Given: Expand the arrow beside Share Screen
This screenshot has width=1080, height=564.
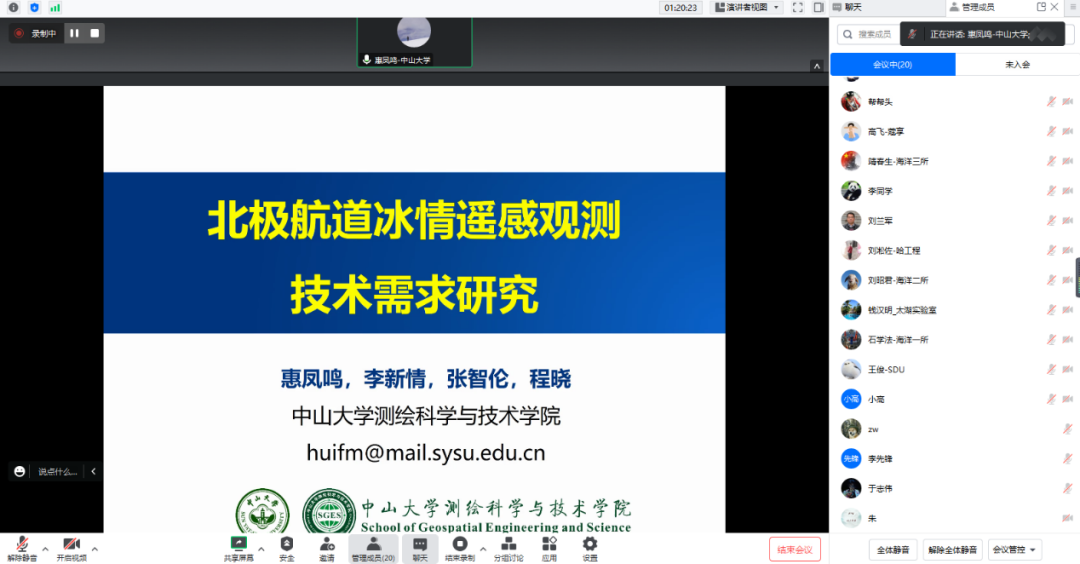Looking at the screenshot, I should click(x=261, y=548).
